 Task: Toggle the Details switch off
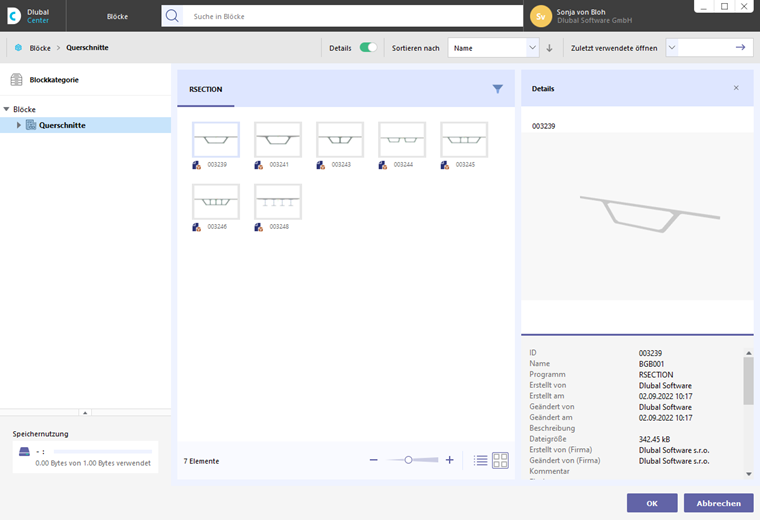[x=368, y=47]
